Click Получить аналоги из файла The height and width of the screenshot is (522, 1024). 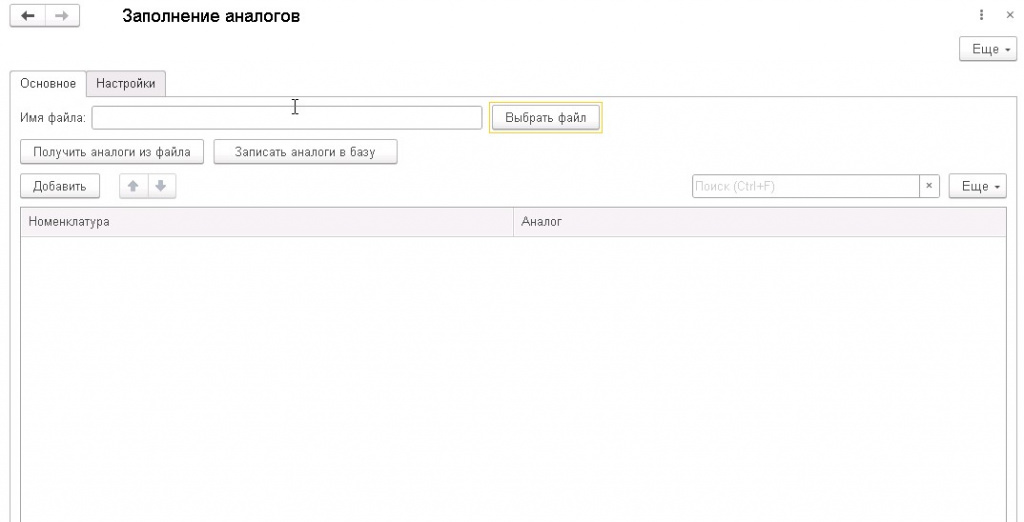coord(112,152)
